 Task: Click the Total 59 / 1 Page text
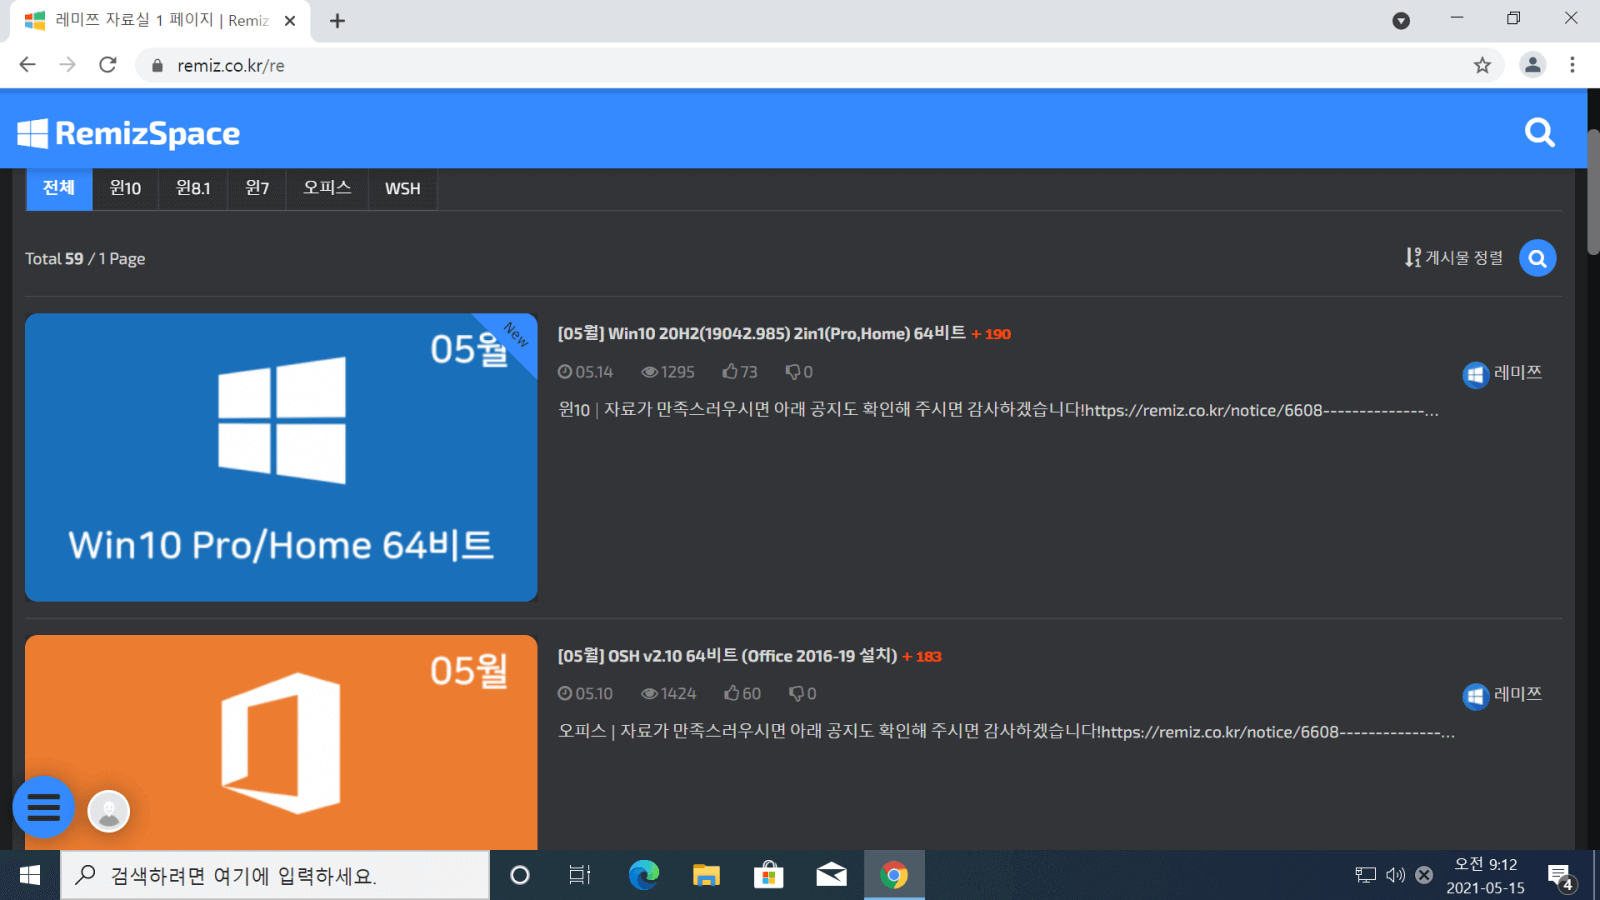[x=85, y=258]
